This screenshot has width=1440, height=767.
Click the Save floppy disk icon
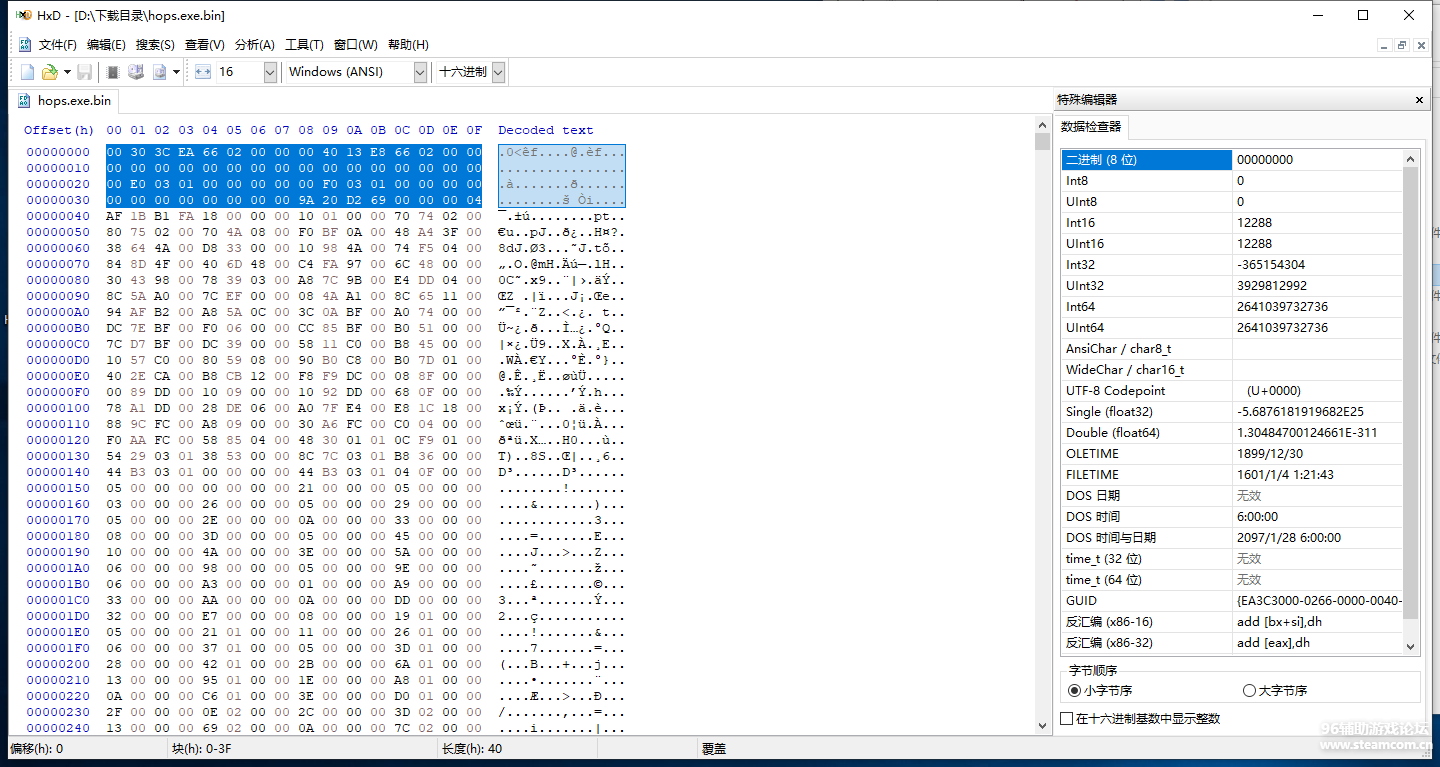pos(85,72)
